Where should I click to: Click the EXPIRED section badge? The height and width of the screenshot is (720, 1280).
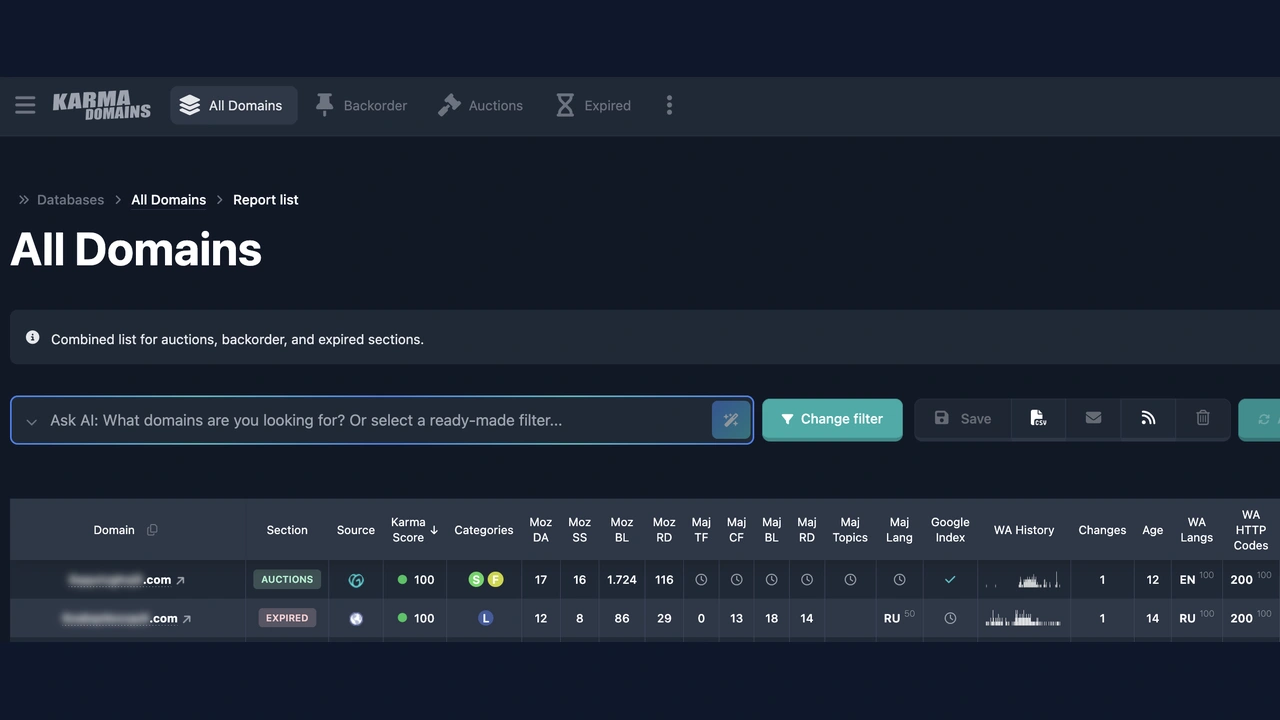(x=287, y=619)
